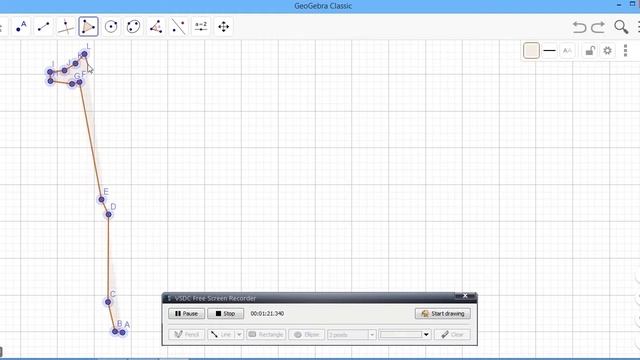The height and width of the screenshot is (360, 640).
Task: Select the Pencil drawing tool in recorder
Action: click(x=187, y=335)
